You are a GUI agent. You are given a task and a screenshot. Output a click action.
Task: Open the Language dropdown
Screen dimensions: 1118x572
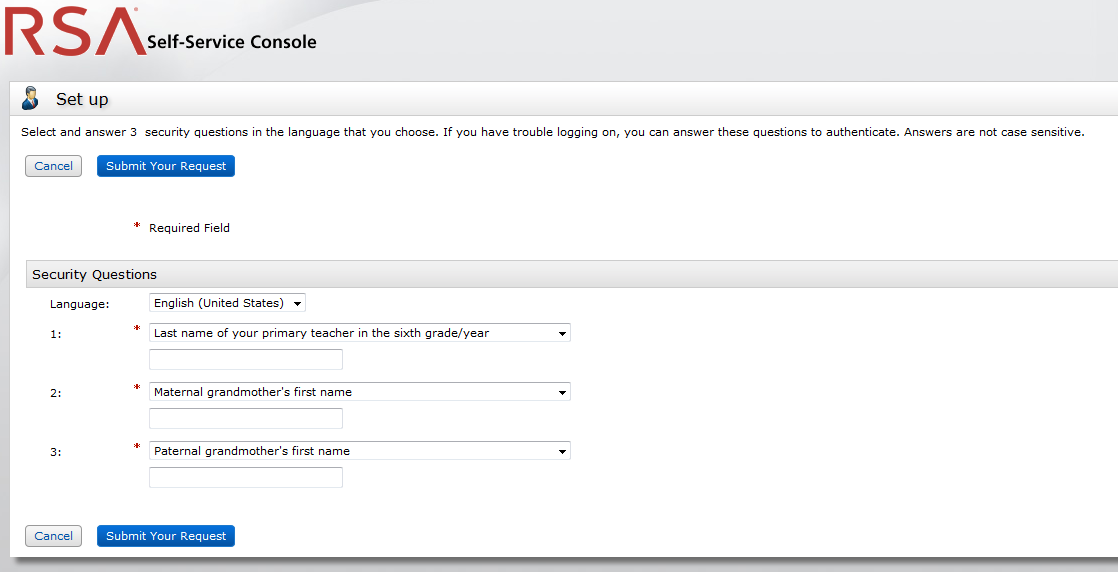(227, 303)
